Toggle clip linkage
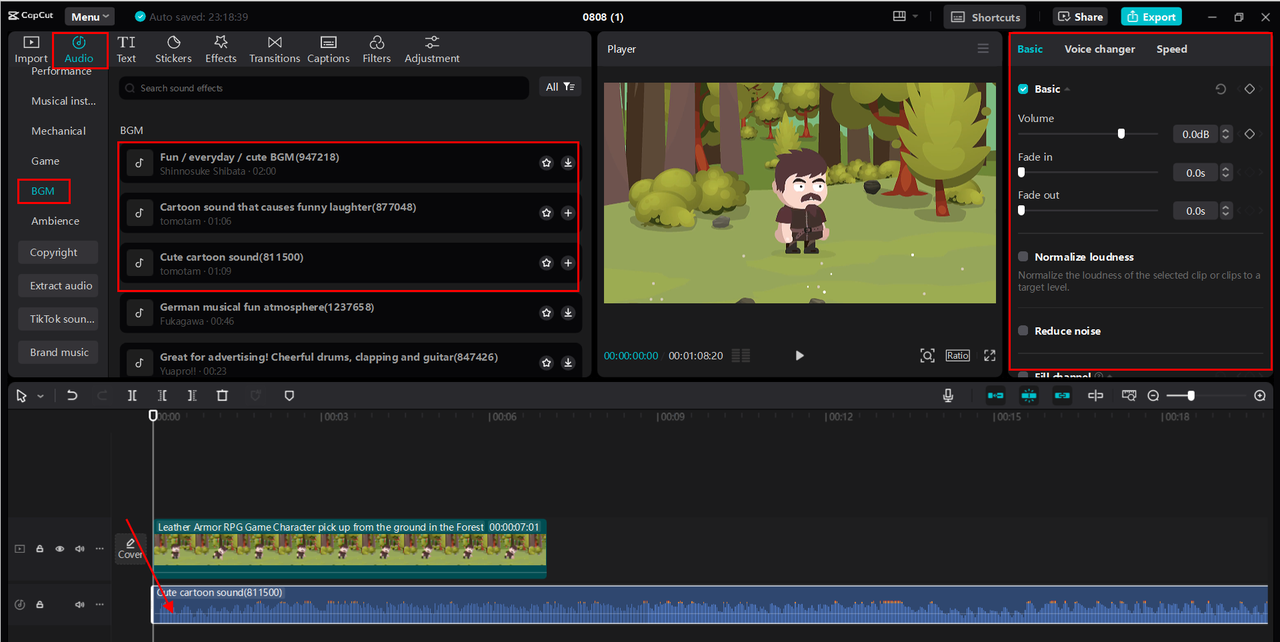The height and width of the screenshot is (642, 1280). 1062,396
